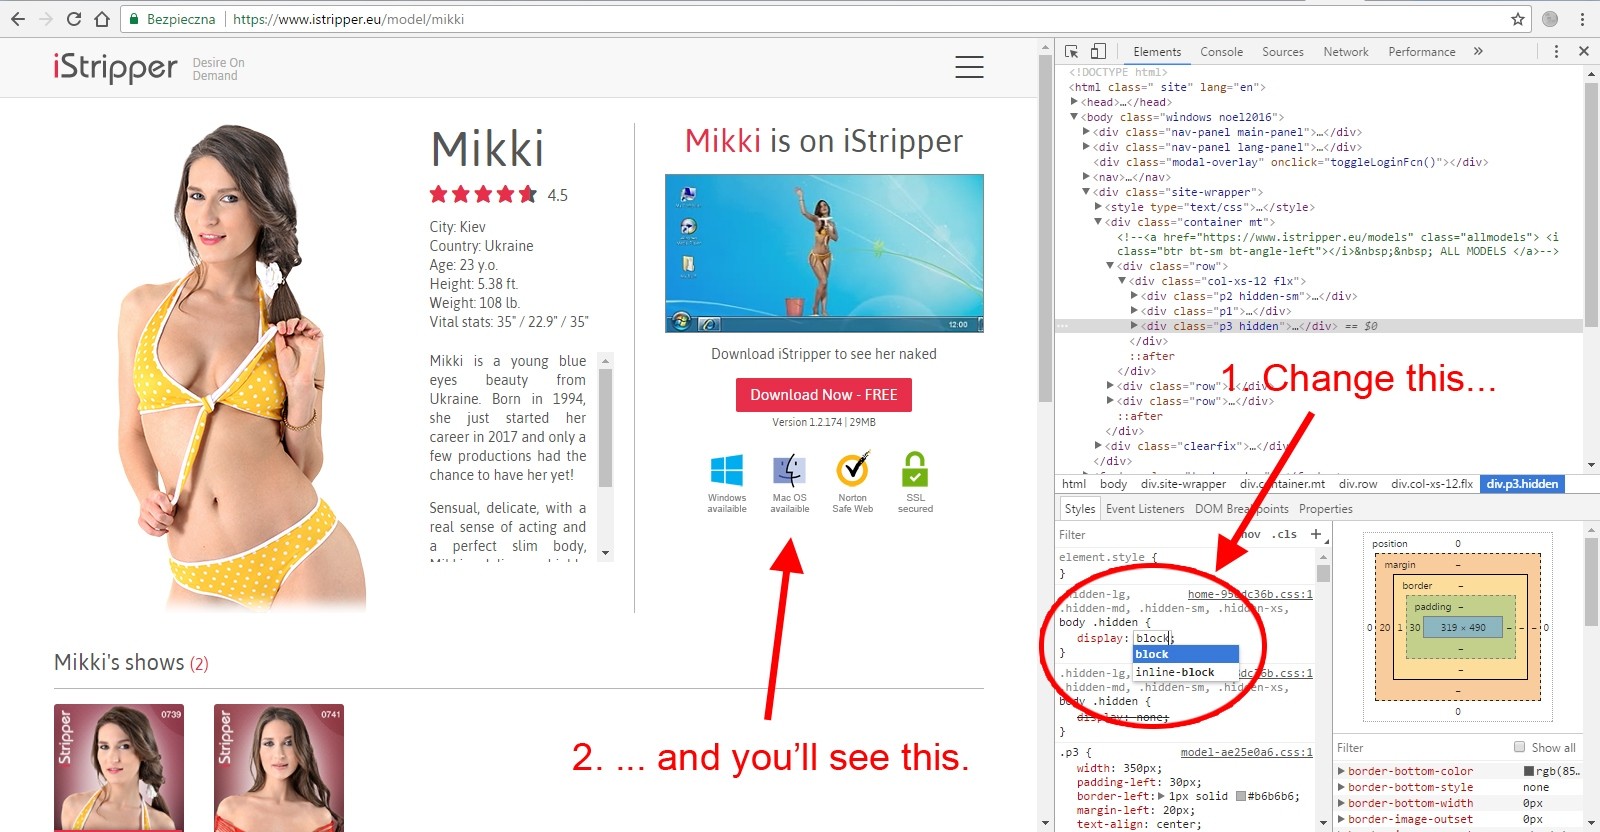Open the model-ae25e0a6.css:1 source link
The image size is (1600, 832).
tap(1246, 752)
